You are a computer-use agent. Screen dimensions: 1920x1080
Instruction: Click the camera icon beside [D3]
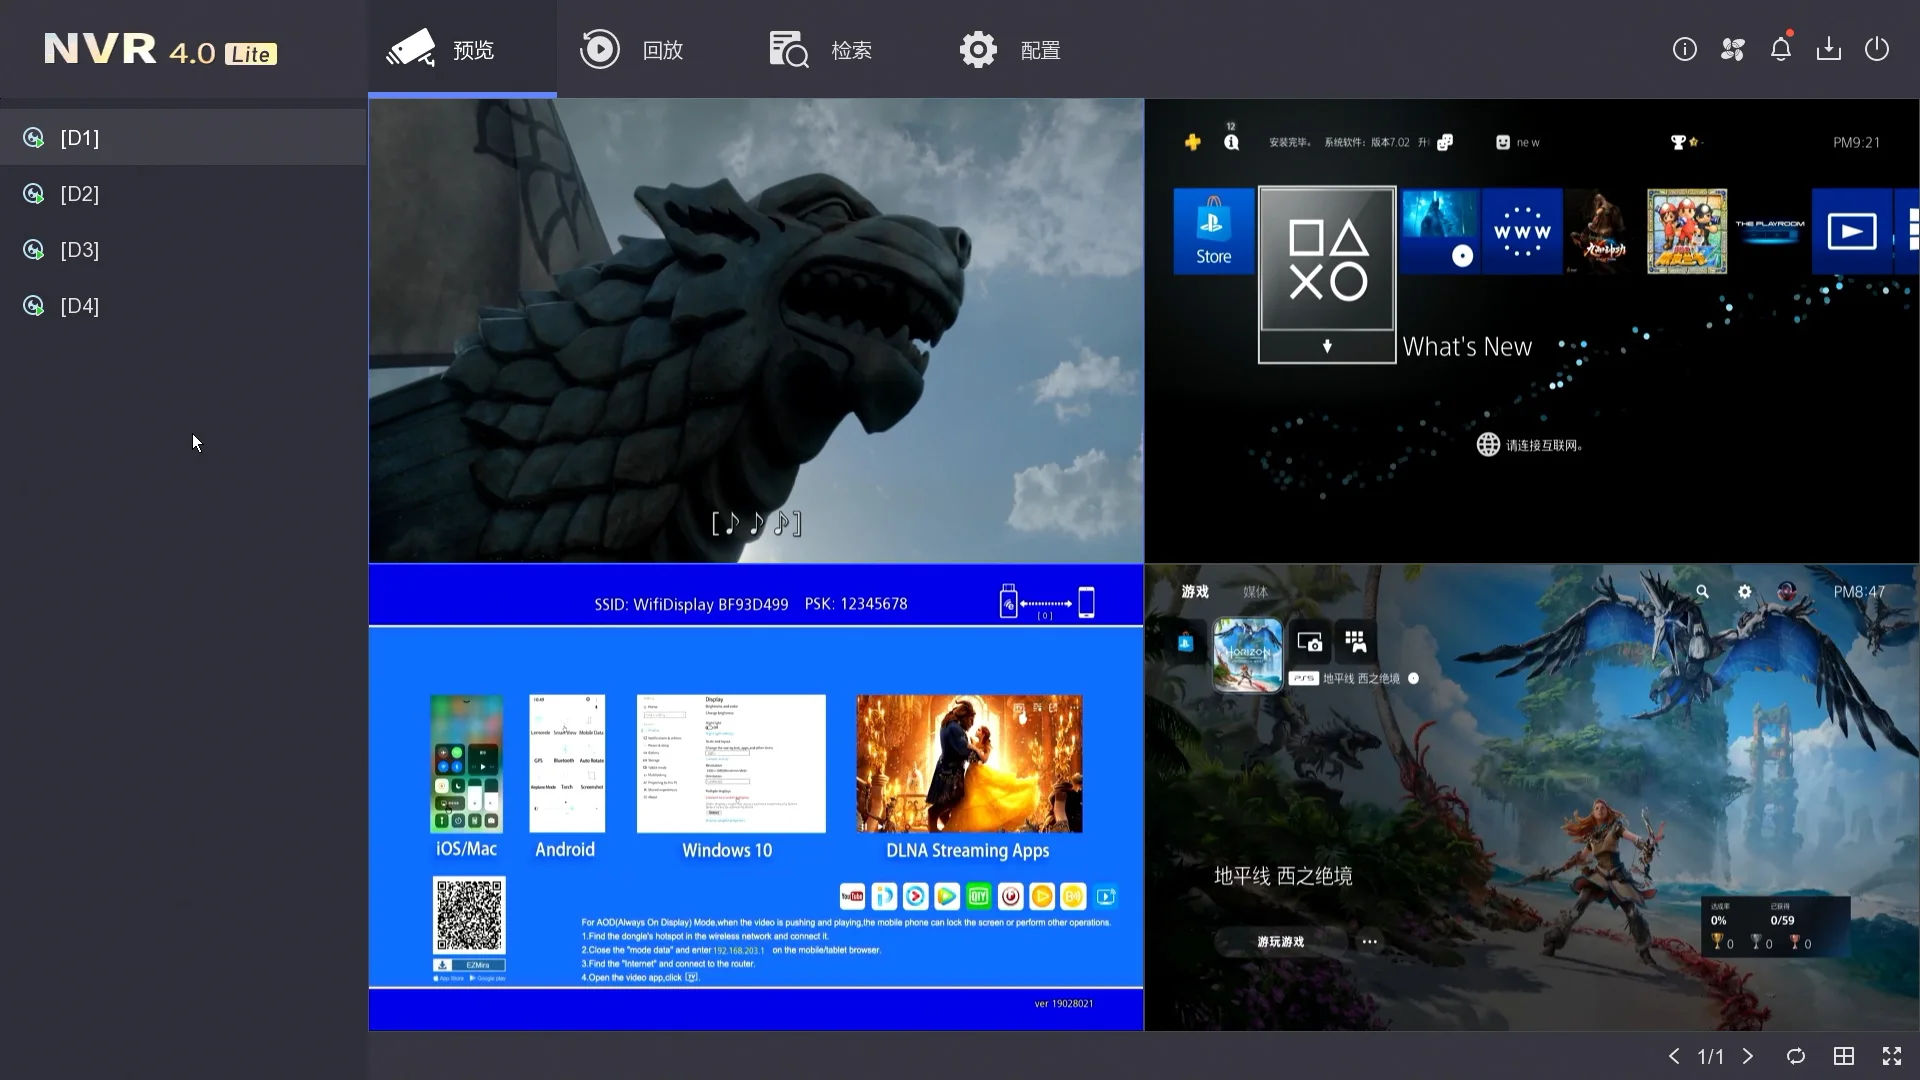pos(34,250)
